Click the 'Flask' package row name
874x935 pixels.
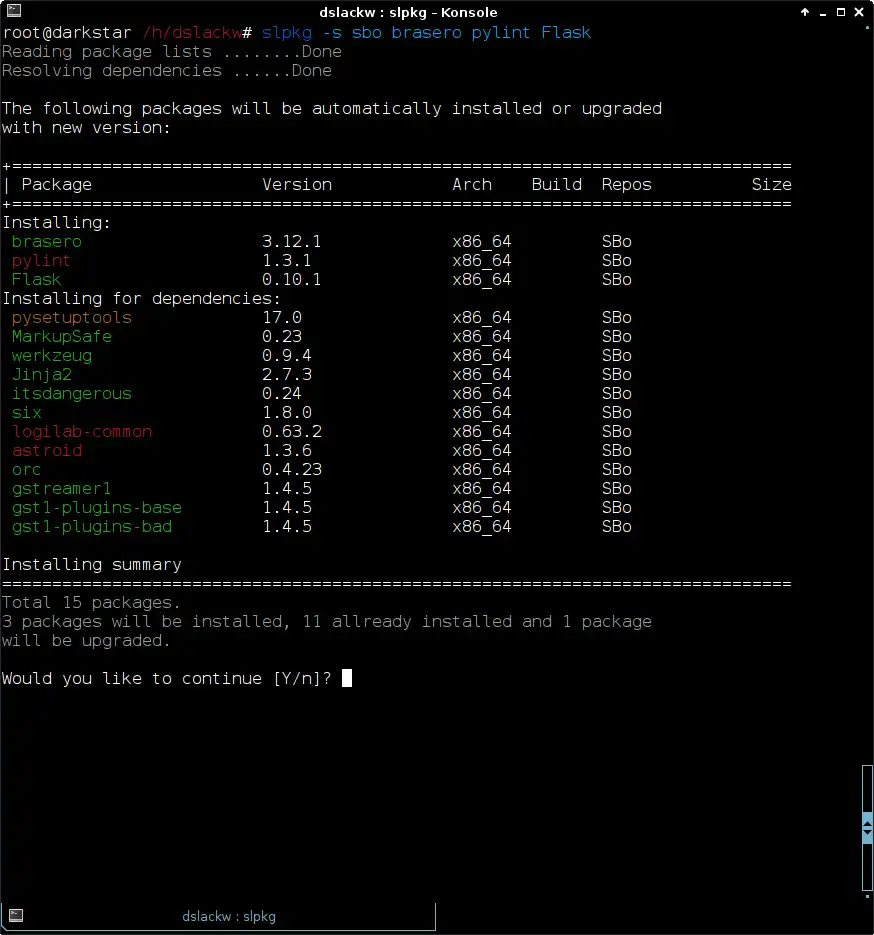tap(36, 280)
